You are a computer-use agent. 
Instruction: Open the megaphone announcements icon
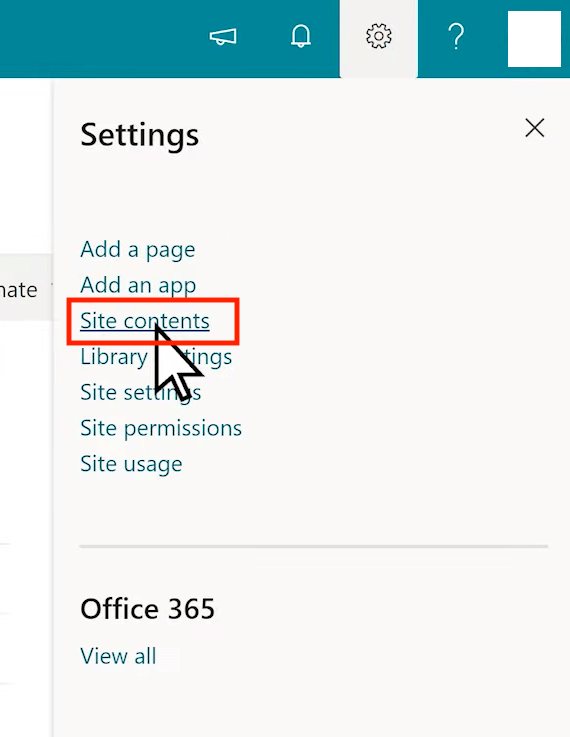coord(223,37)
